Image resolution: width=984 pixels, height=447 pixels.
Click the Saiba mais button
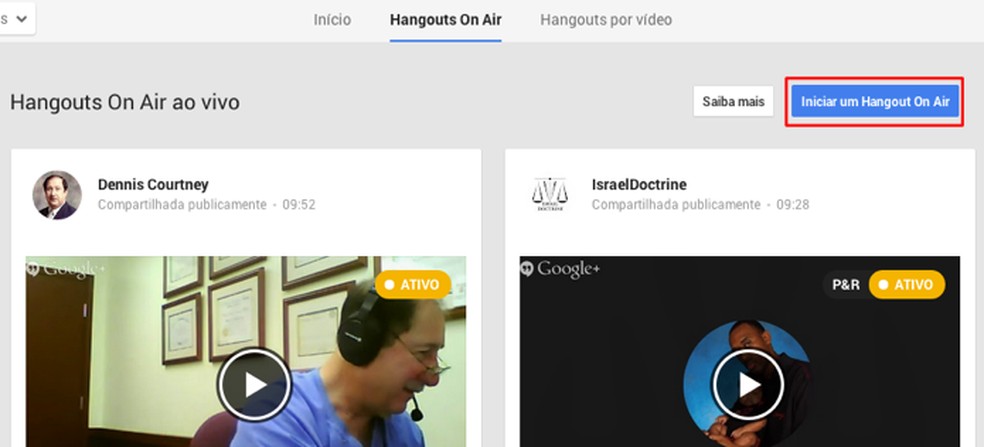click(x=733, y=101)
